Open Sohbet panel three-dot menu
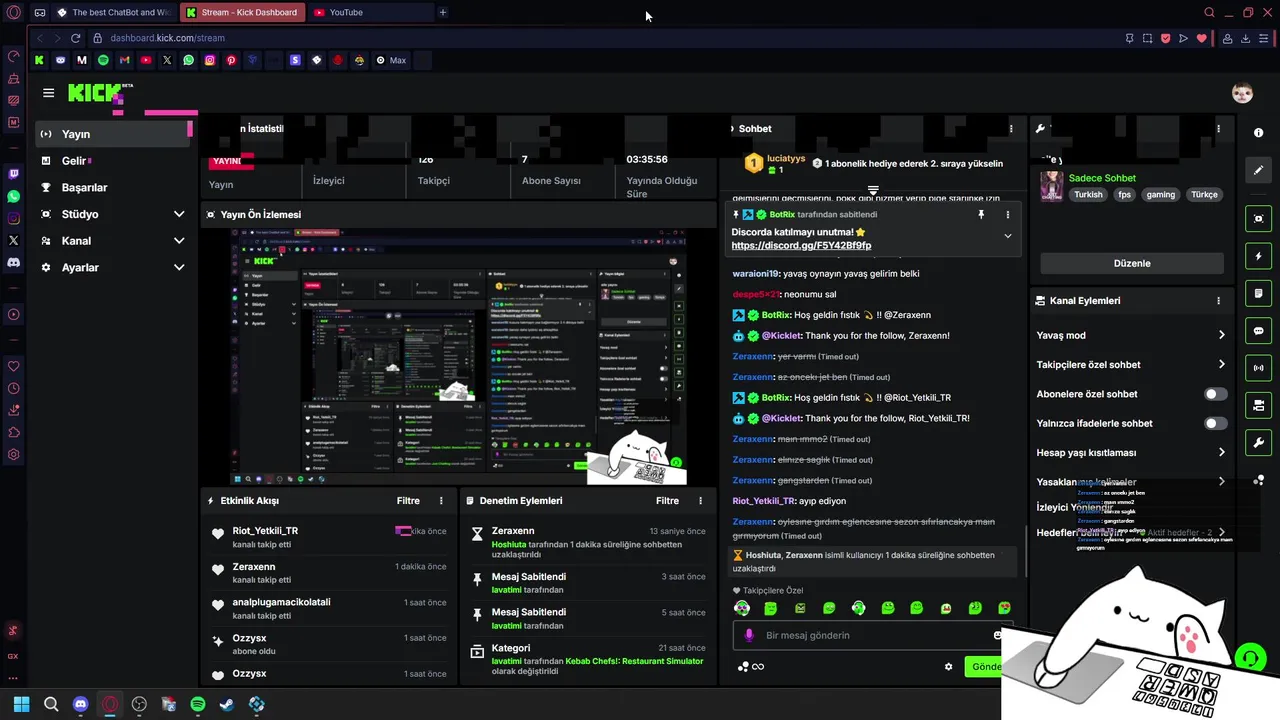 1011,129
